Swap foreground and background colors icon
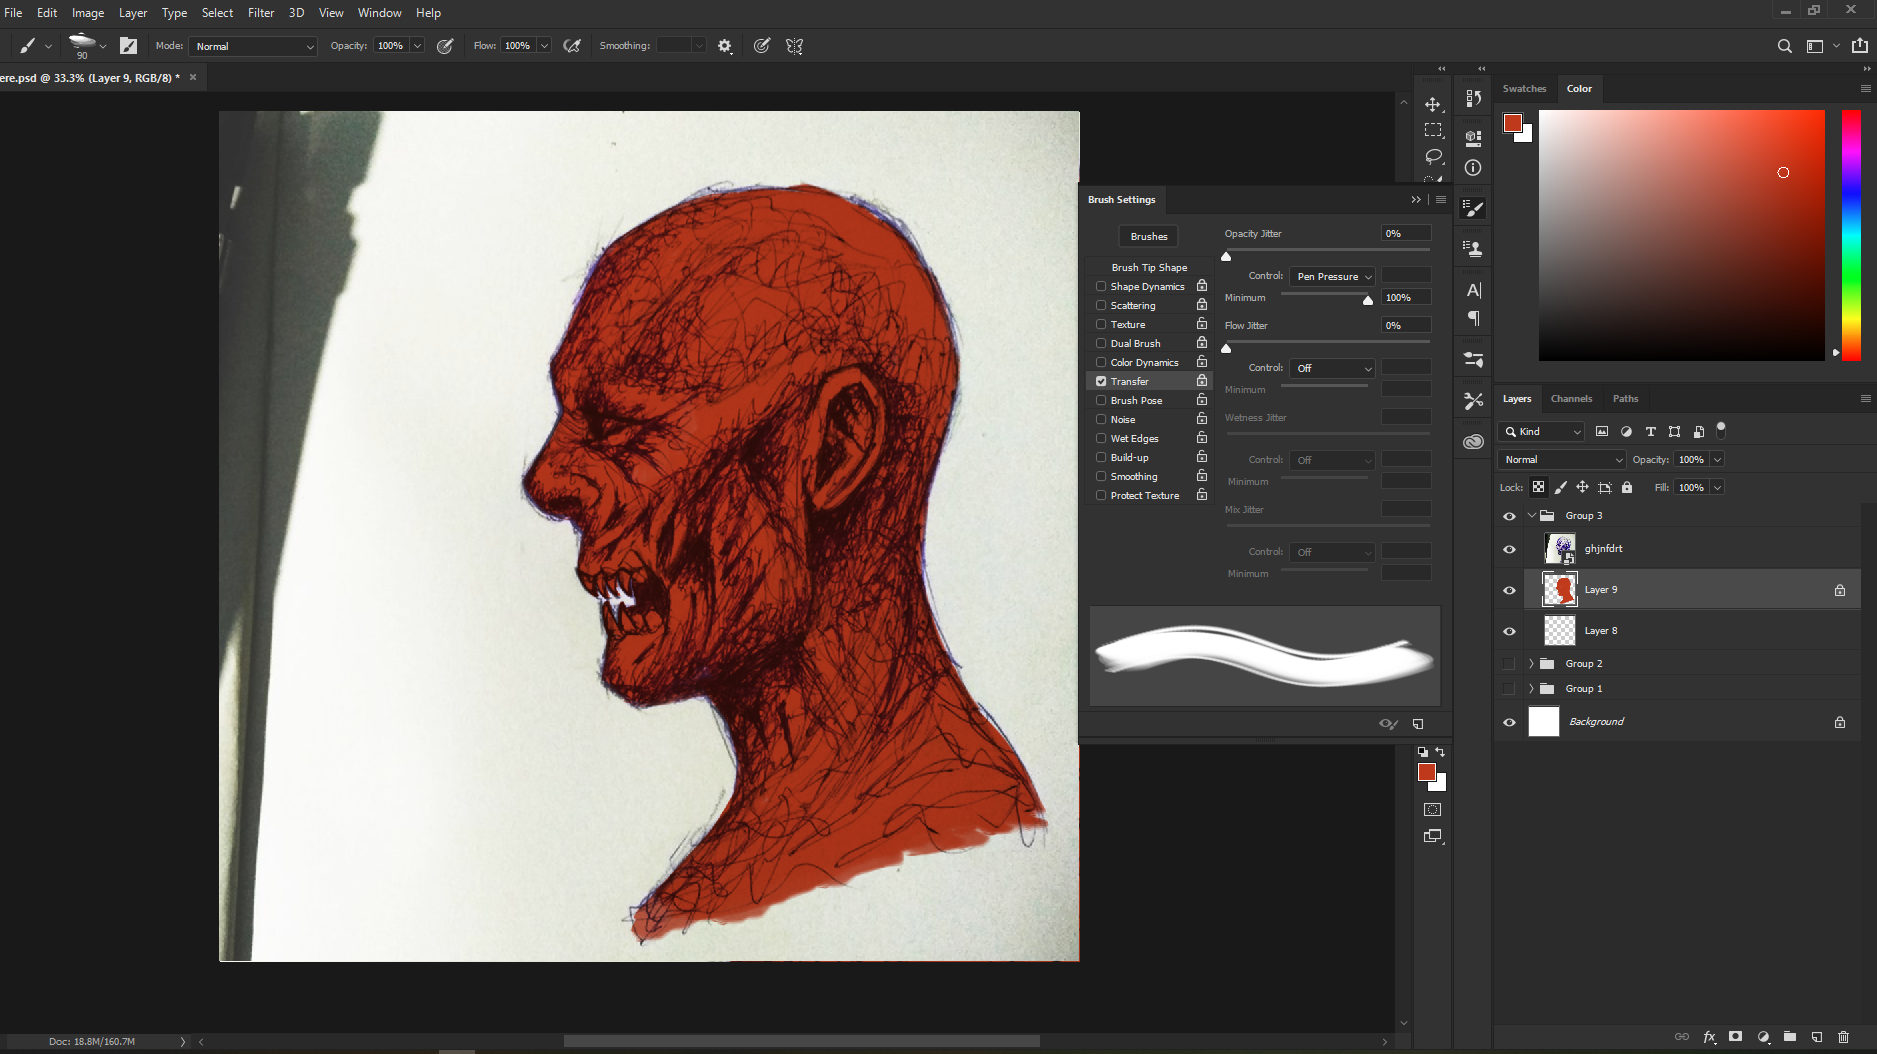The width and height of the screenshot is (1877, 1054). tap(1440, 752)
